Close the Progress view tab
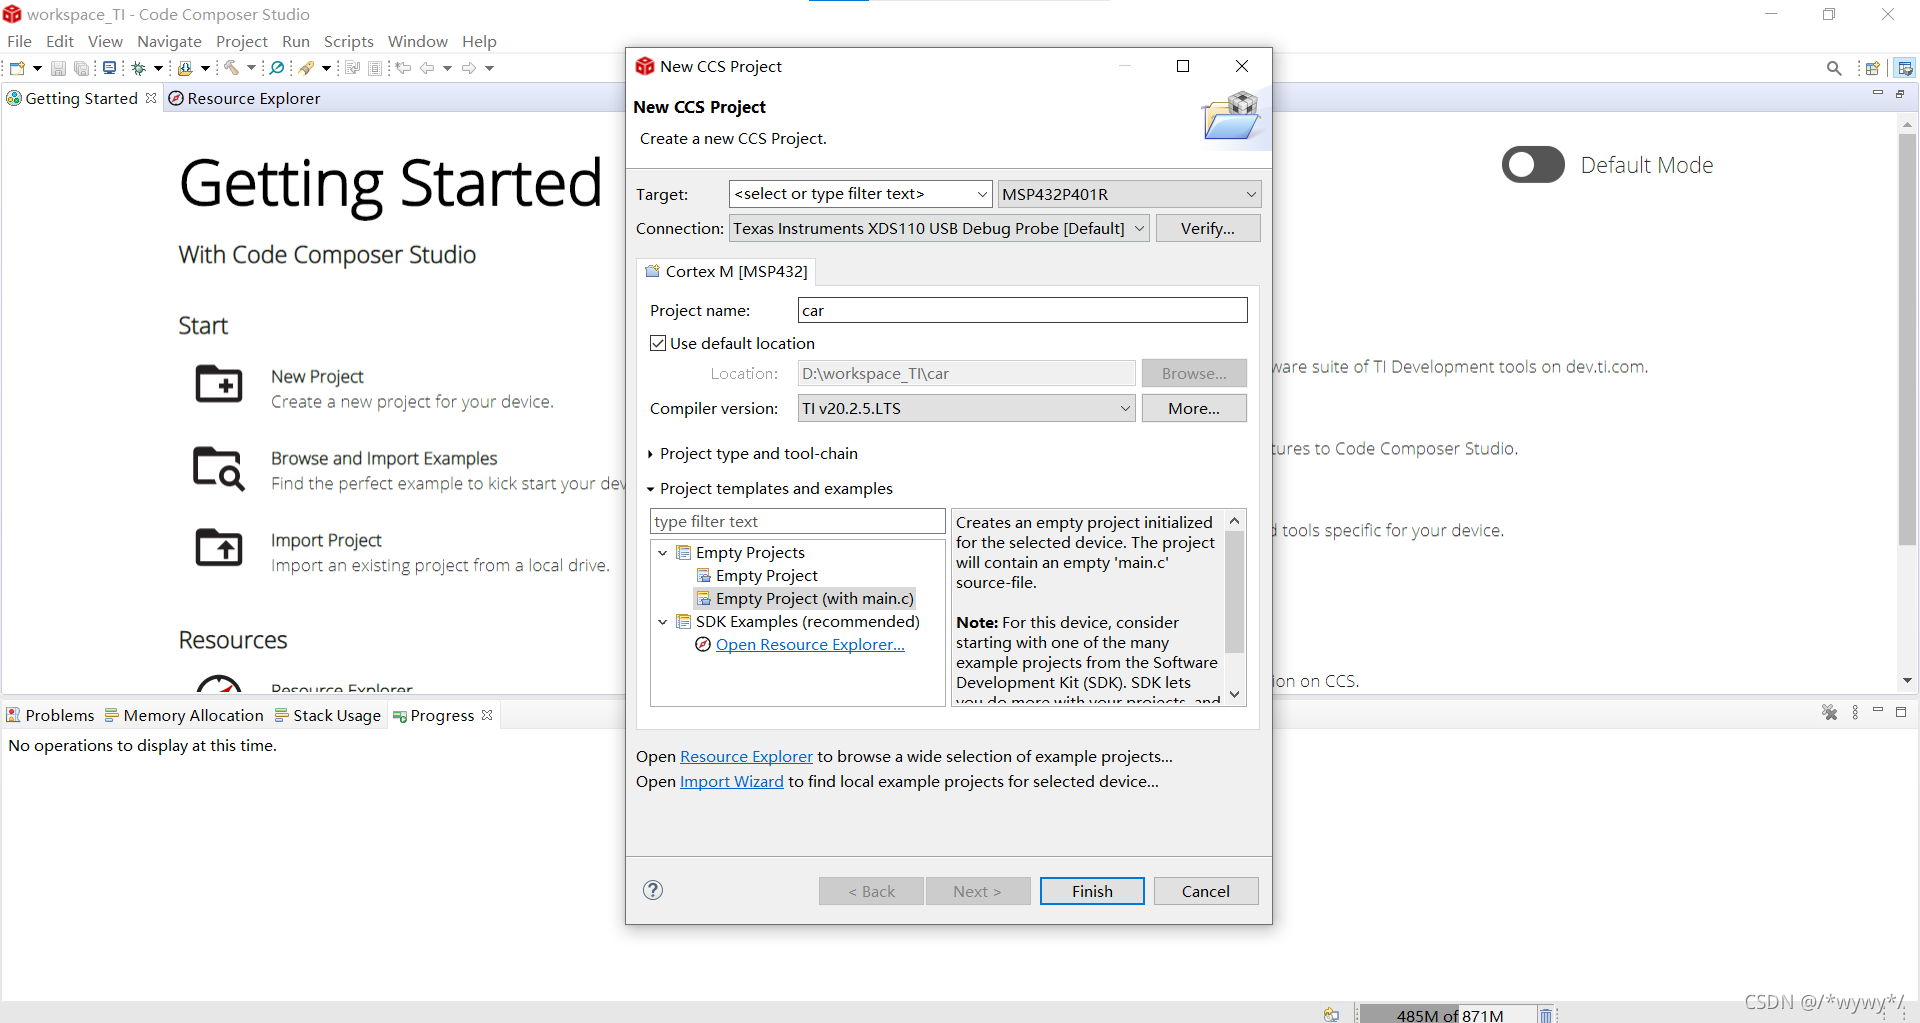This screenshot has width=1920, height=1023. [x=487, y=715]
